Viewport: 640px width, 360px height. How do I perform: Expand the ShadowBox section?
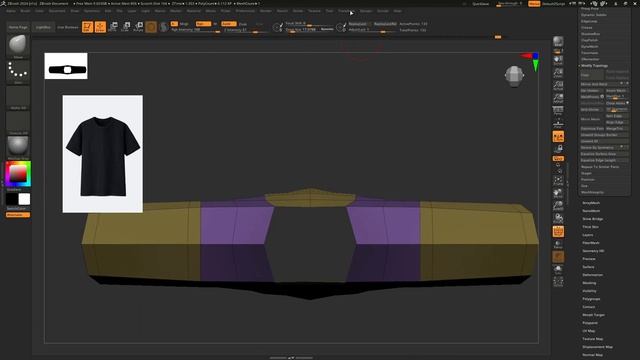(590, 34)
